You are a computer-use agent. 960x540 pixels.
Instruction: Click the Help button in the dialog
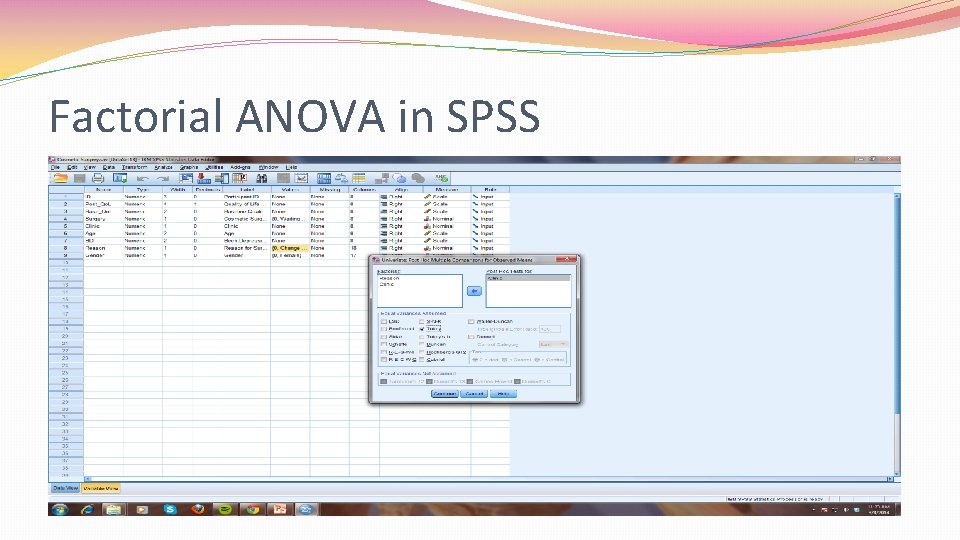click(x=503, y=394)
